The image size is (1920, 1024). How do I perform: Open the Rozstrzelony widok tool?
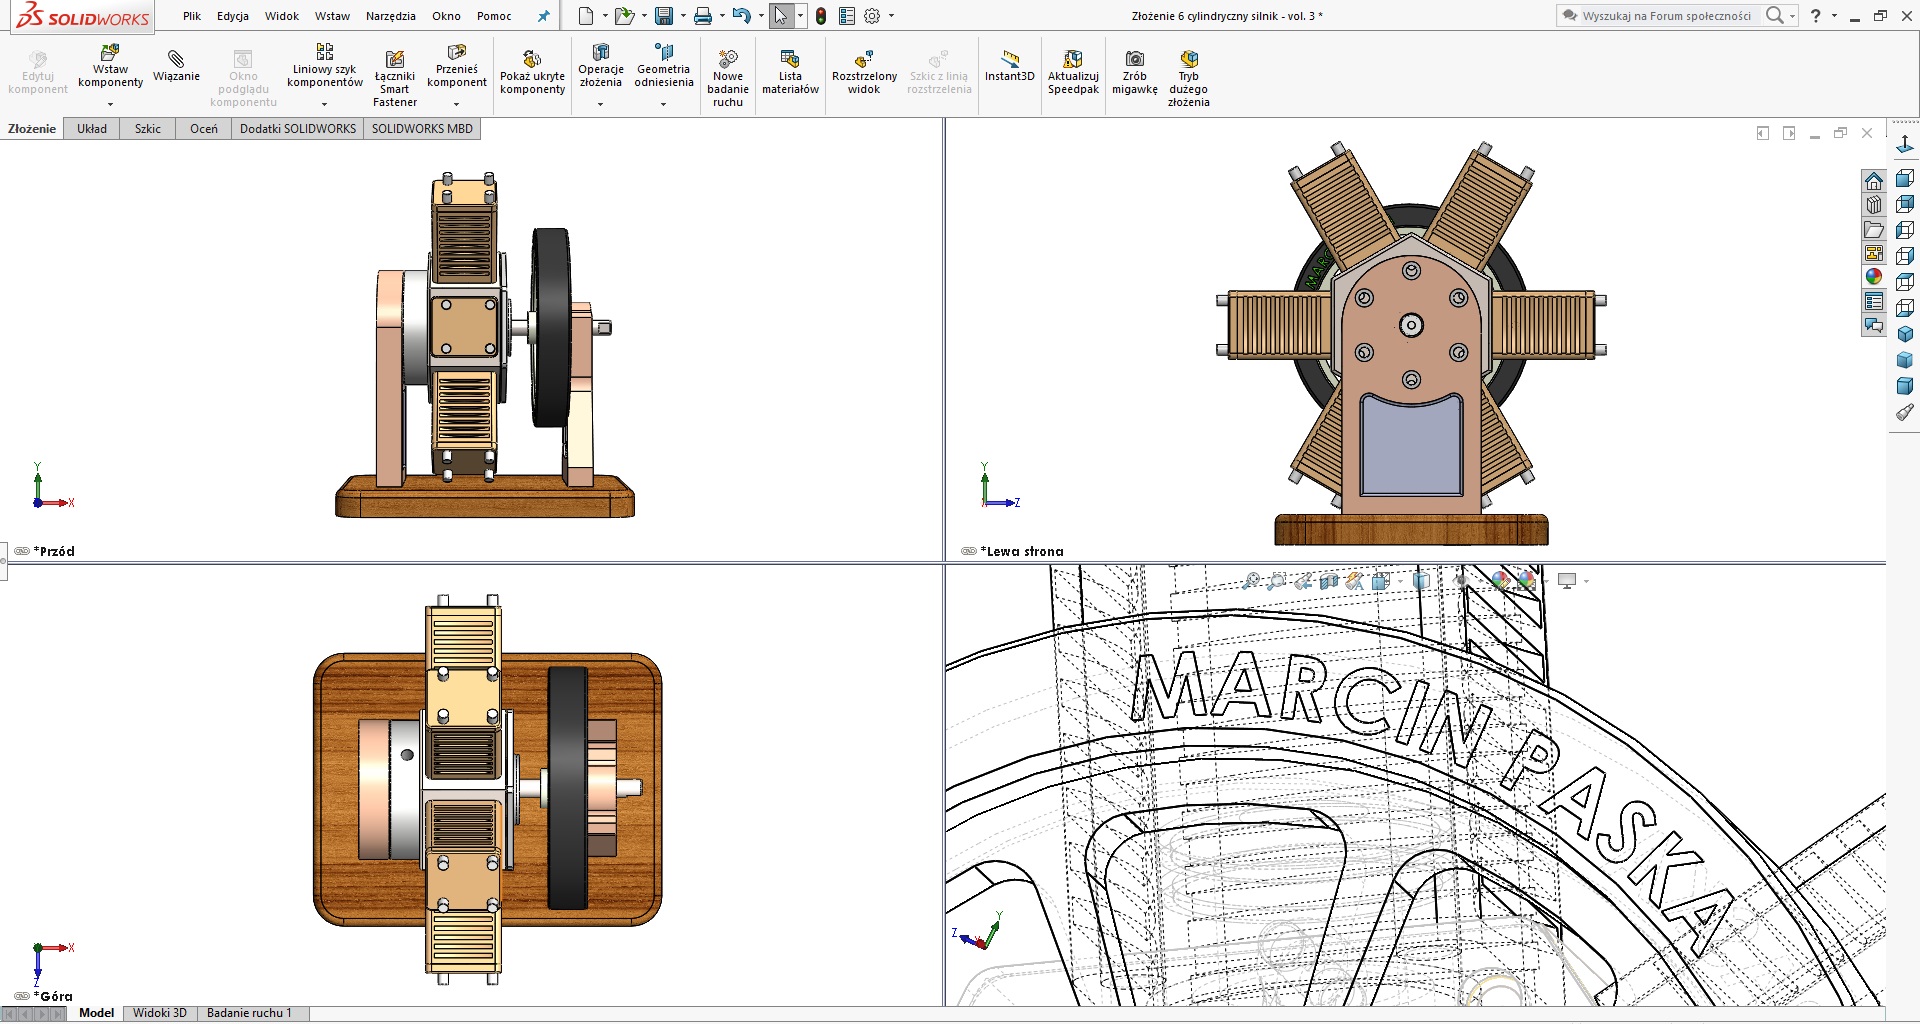864,70
